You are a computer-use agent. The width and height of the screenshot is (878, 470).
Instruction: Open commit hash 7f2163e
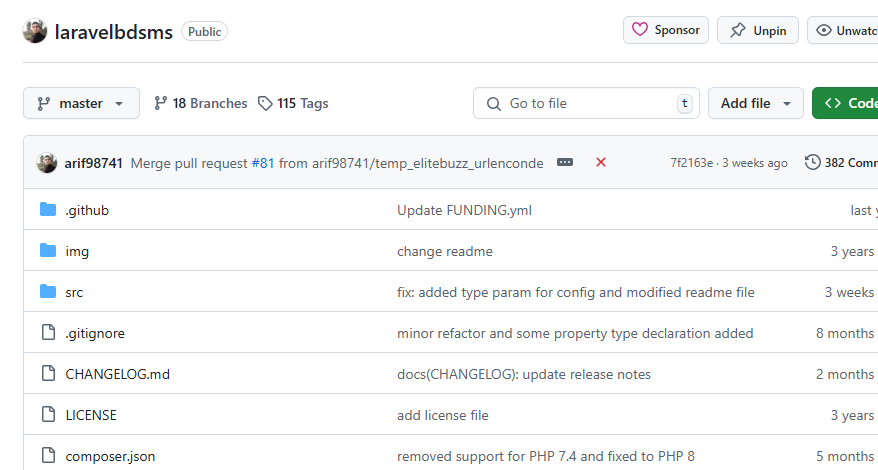click(692, 163)
